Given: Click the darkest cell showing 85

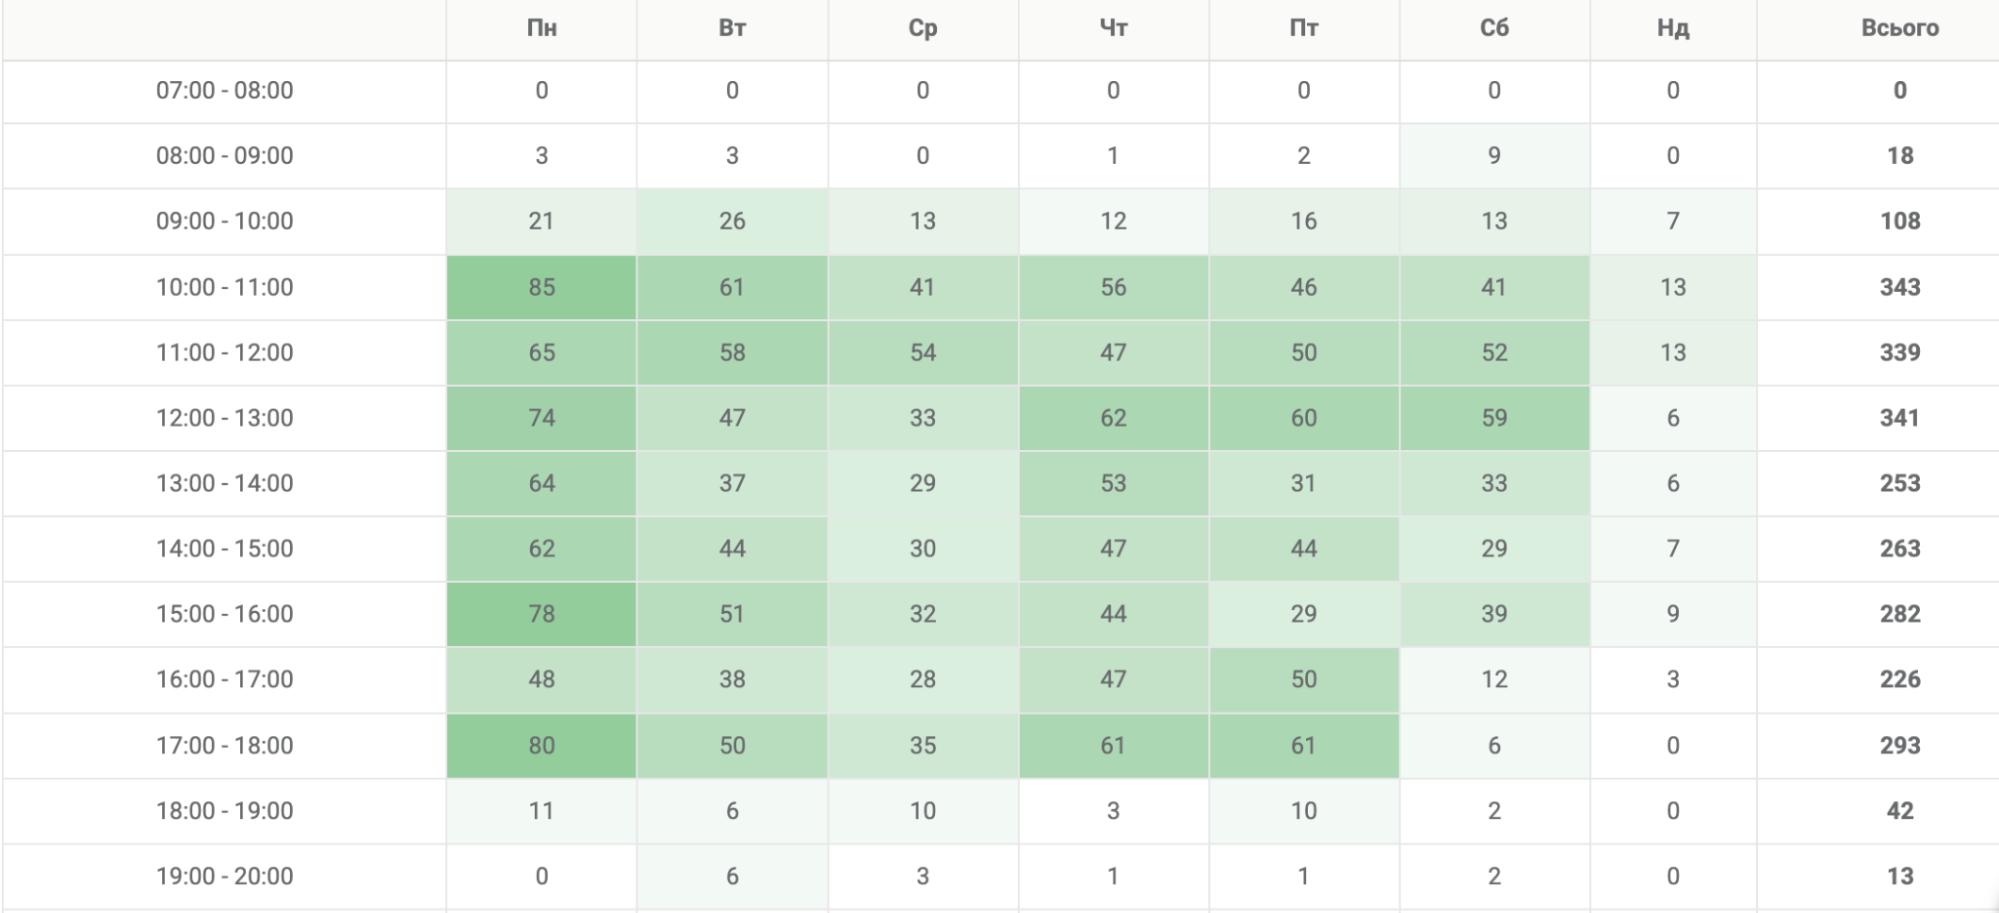Looking at the screenshot, I should (541, 287).
